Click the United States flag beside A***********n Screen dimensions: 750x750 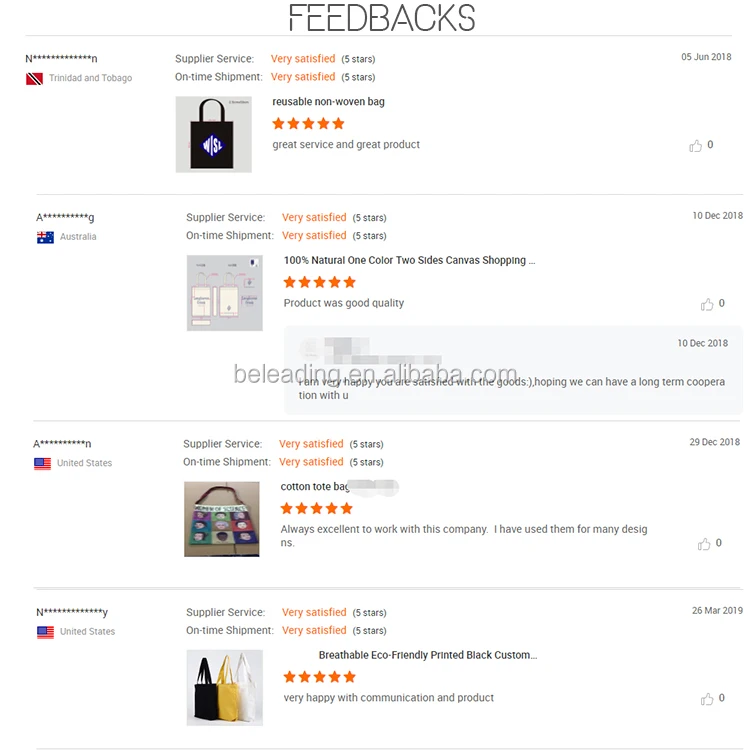point(43,463)
